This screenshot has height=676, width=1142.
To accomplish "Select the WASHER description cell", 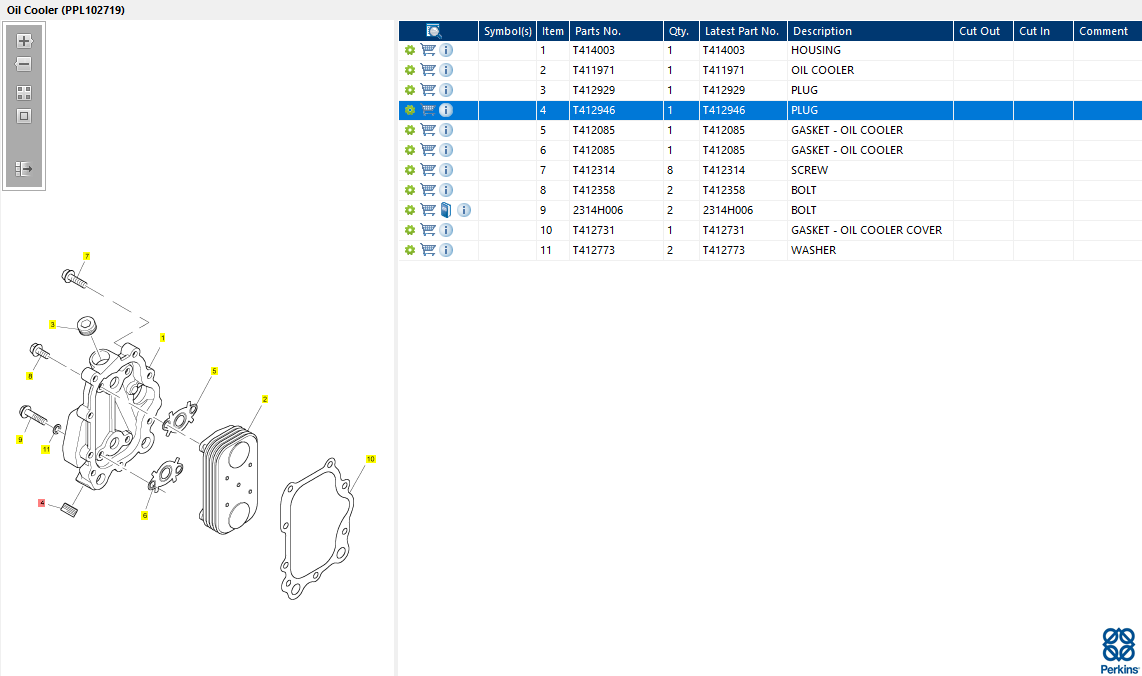I will (870, 250).
